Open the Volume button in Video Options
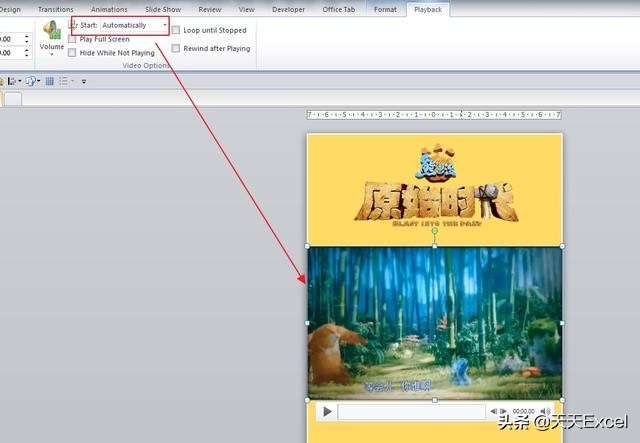The width and height of the screenshot is (640, 443). [x=51, y=38]
